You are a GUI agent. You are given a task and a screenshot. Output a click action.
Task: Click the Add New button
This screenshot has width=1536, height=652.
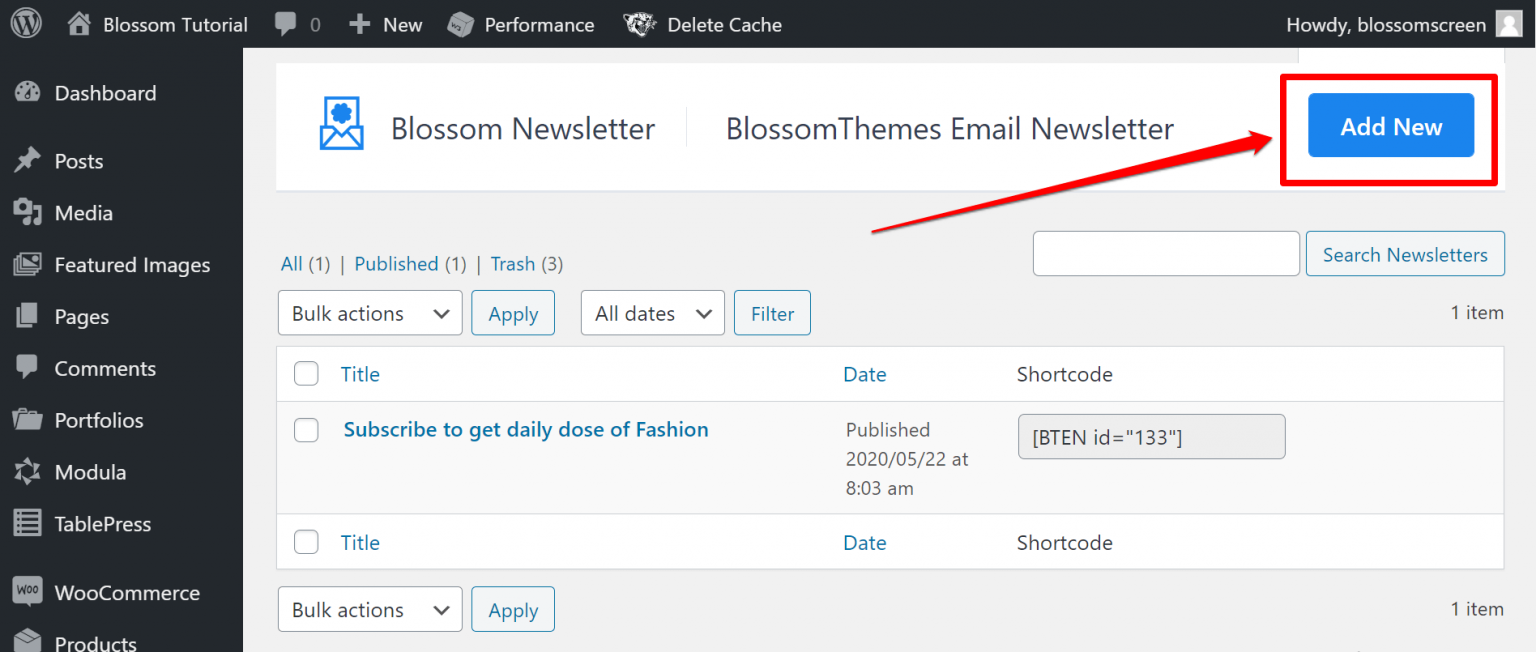[x=1390, y=127]
